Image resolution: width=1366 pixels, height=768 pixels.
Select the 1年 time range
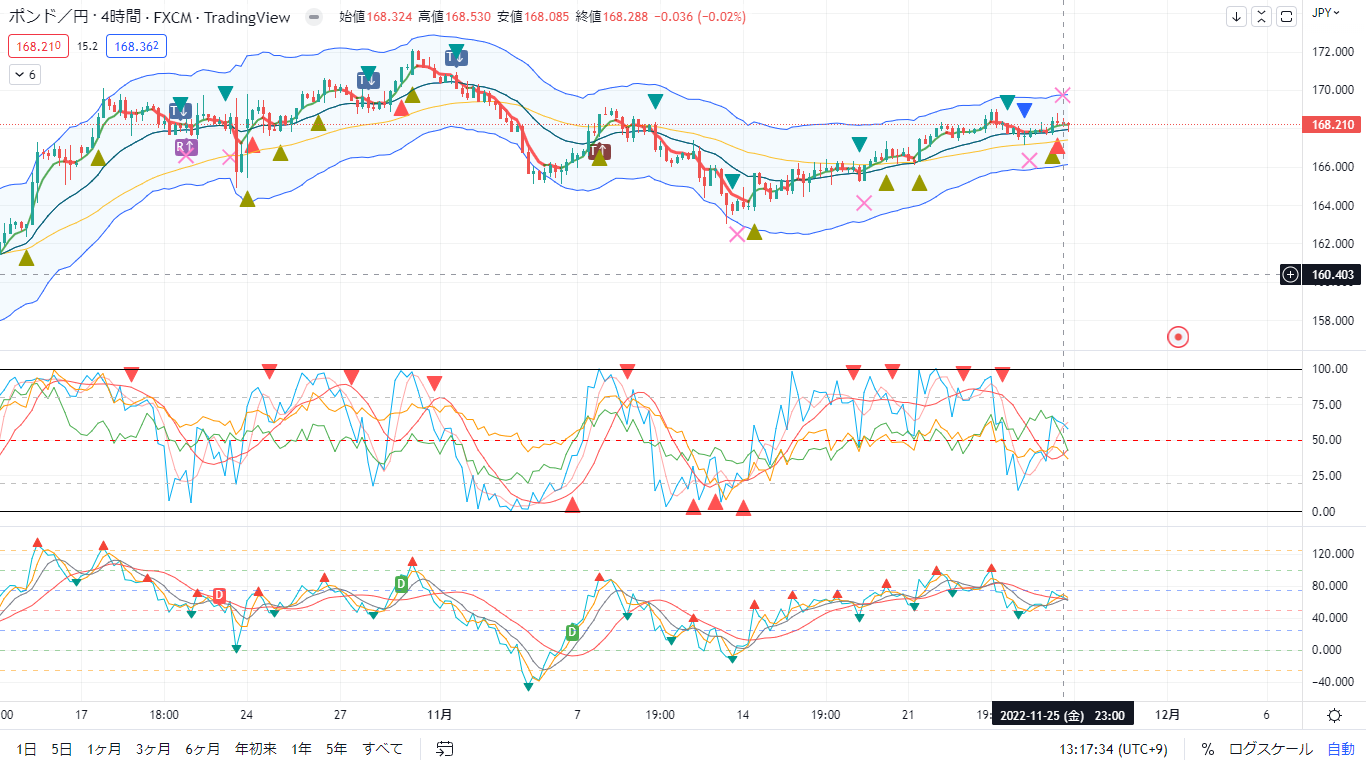301,748
